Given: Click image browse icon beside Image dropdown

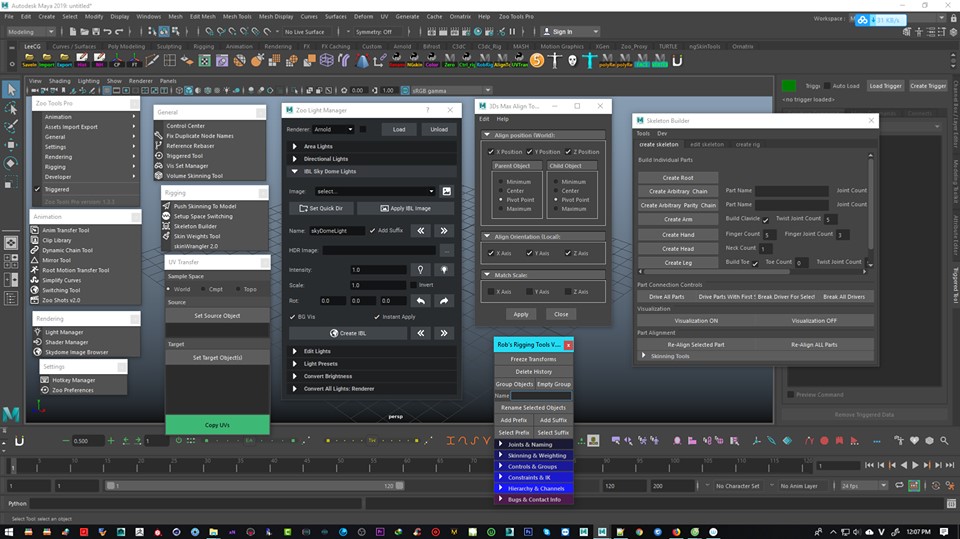Looking at the screenshot, I should pyautogui.click(x=447, y=191).
